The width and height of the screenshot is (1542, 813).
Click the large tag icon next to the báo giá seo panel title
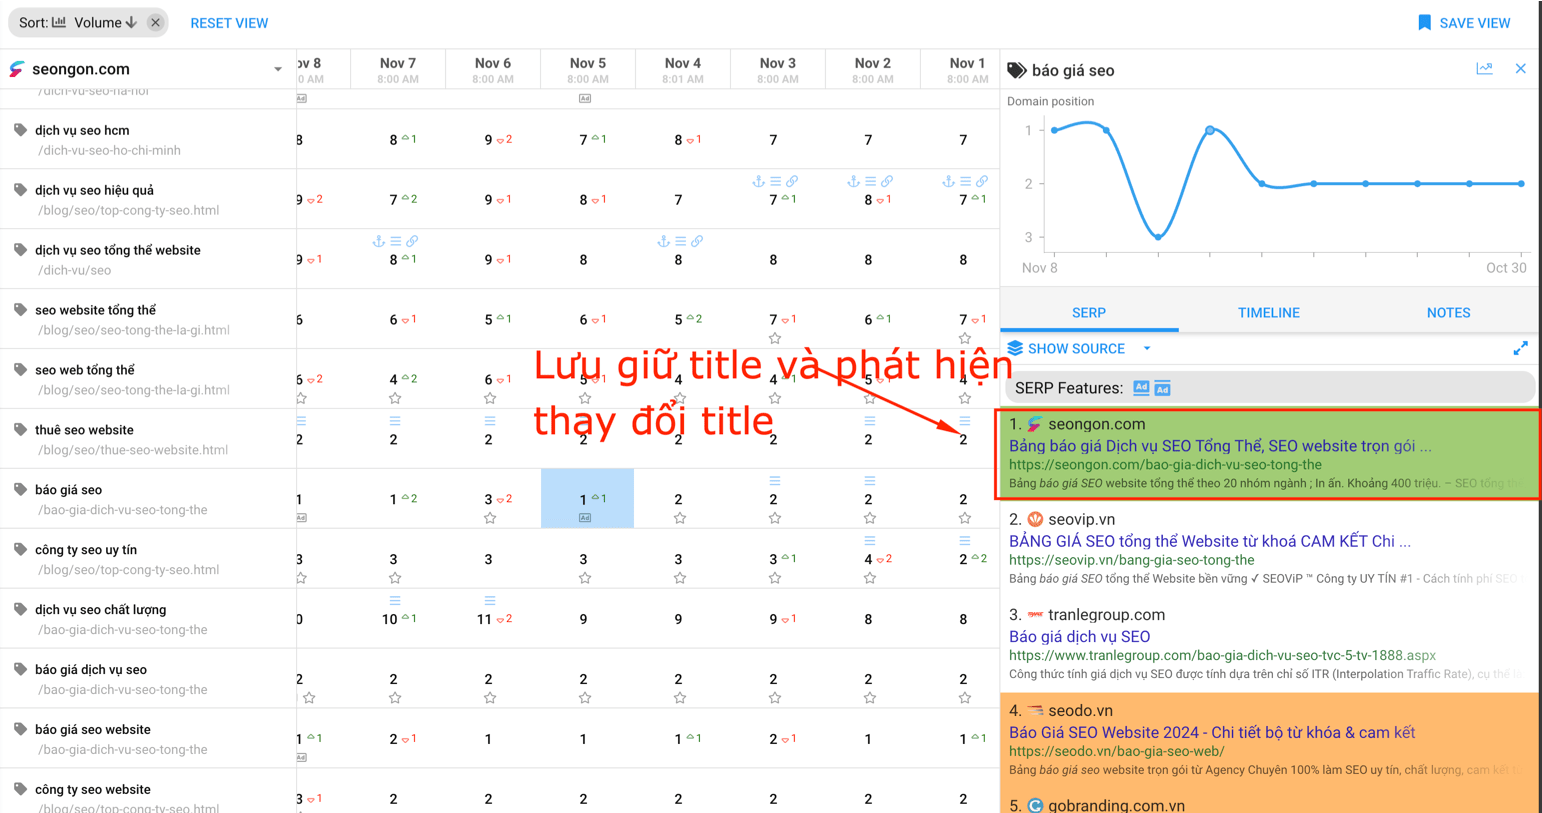(x=1016, y=70)
